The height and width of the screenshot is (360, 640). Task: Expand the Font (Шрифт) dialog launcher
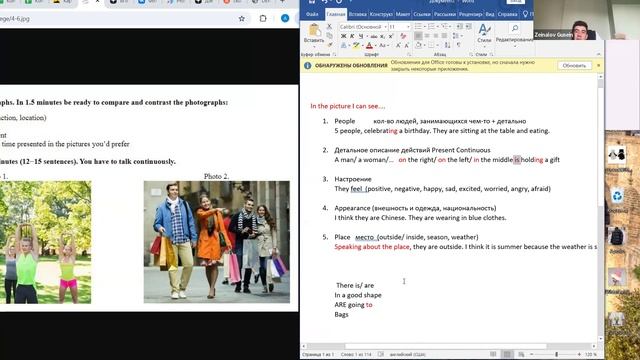click(409, 54)
